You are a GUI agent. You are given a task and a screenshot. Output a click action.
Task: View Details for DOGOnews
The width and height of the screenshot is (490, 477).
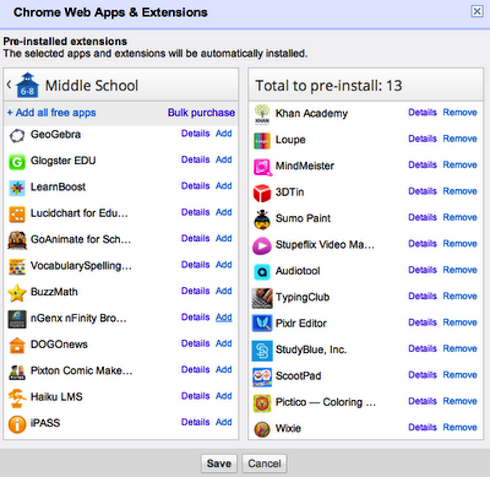[195, 343]
